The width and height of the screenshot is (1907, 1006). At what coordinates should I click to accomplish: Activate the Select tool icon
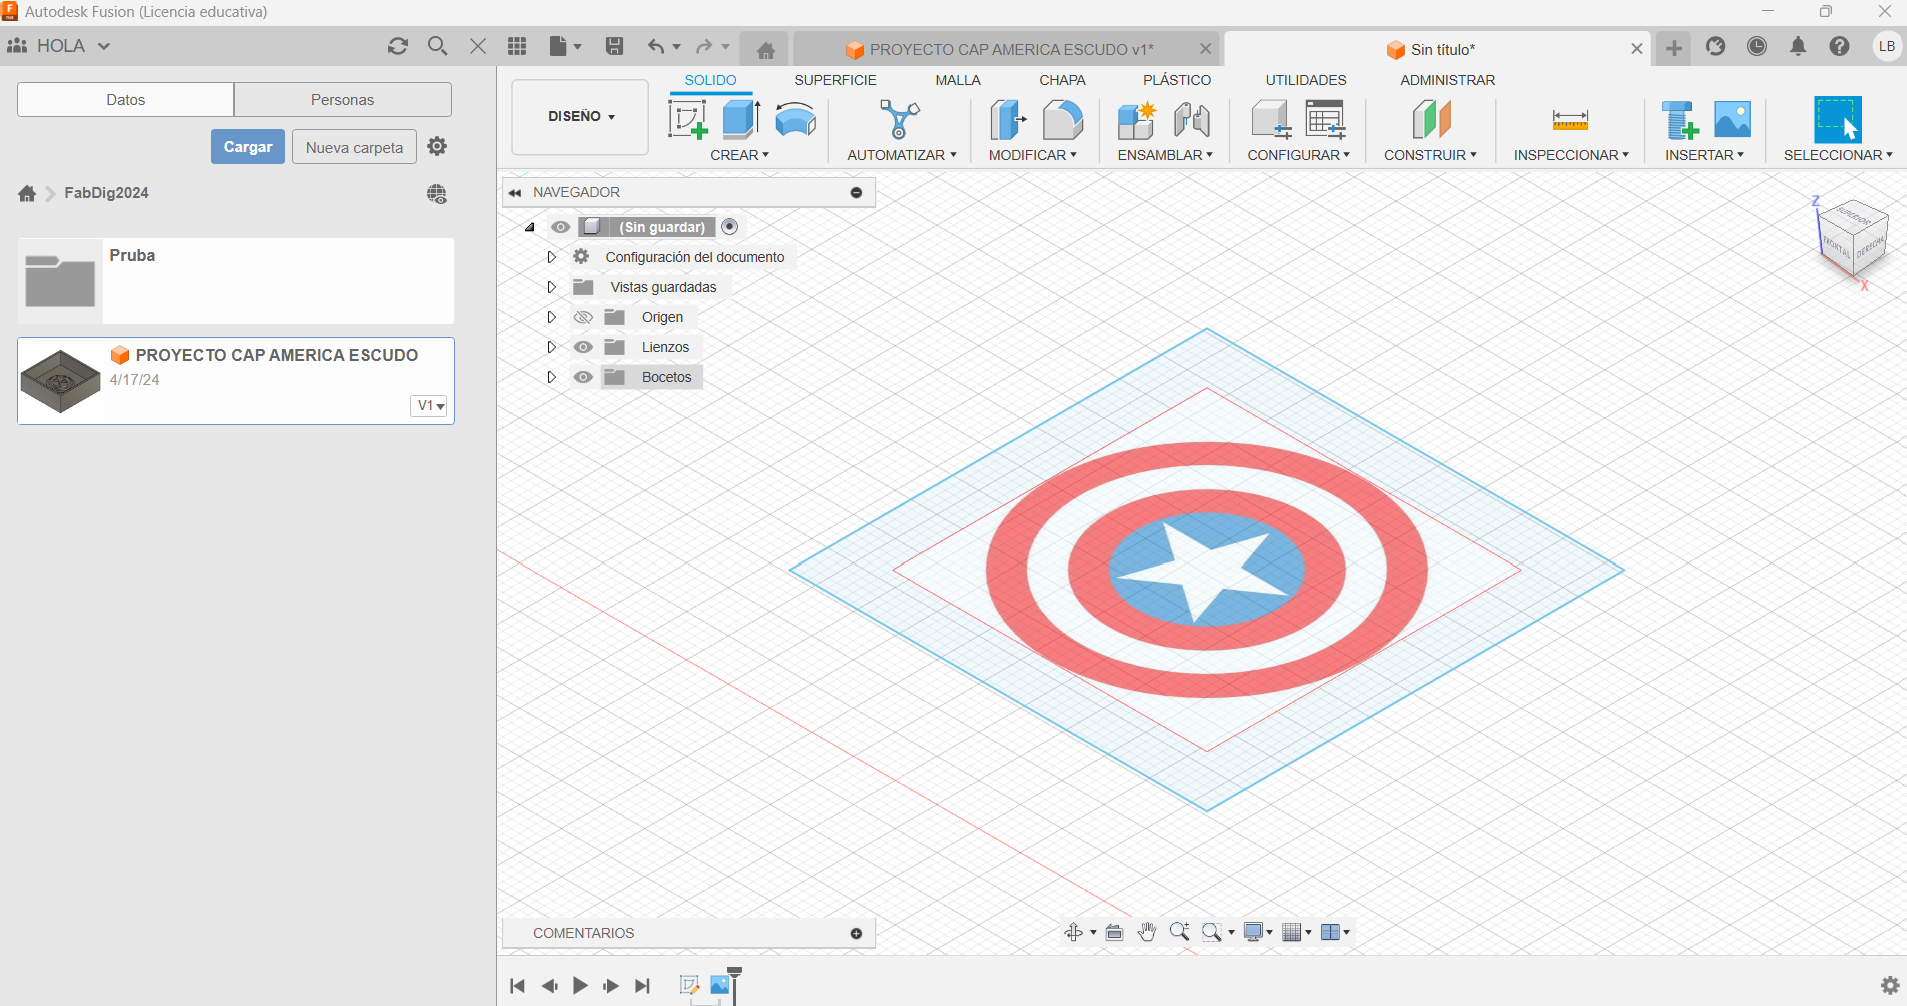(x=1837, y=119)
